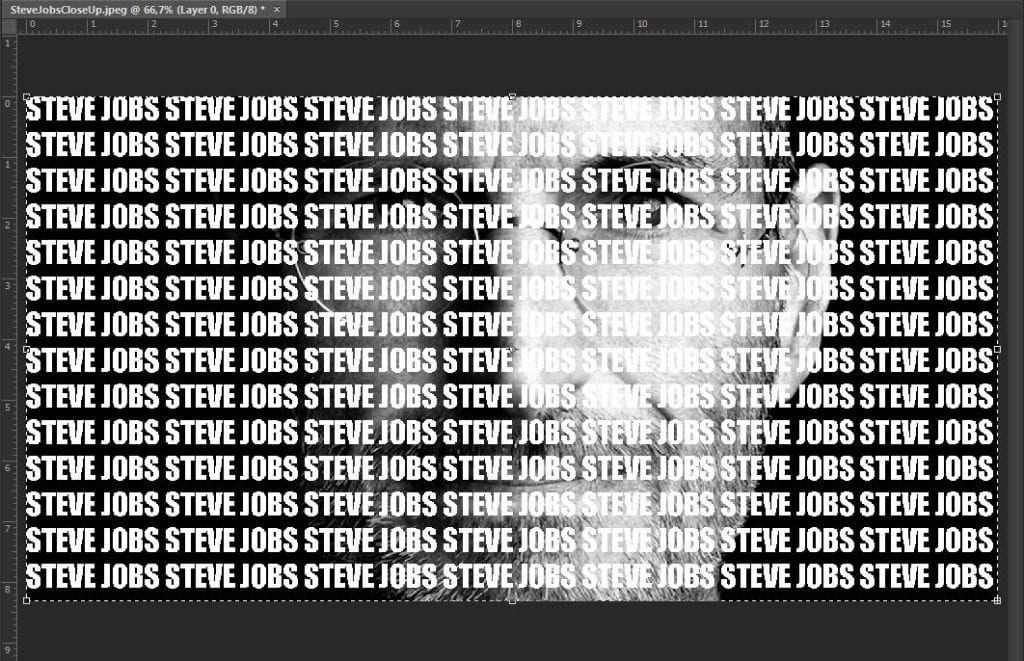Click the bottom-left selection corner handle
The width and height of the screenshot is (1024, 661).
pyautogui.click(x=26, y=600)
